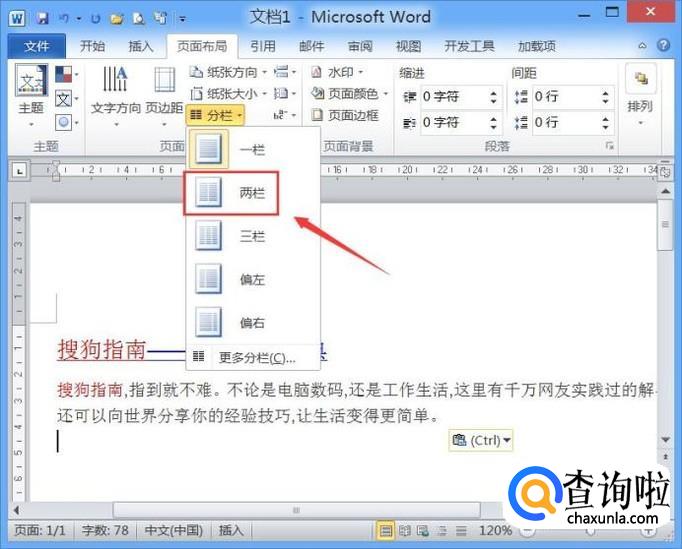This screenshot has width=682, height=549.
Task: Click the Print Preview icon in quick access toolbar
Action: click(x=138, y=18)
